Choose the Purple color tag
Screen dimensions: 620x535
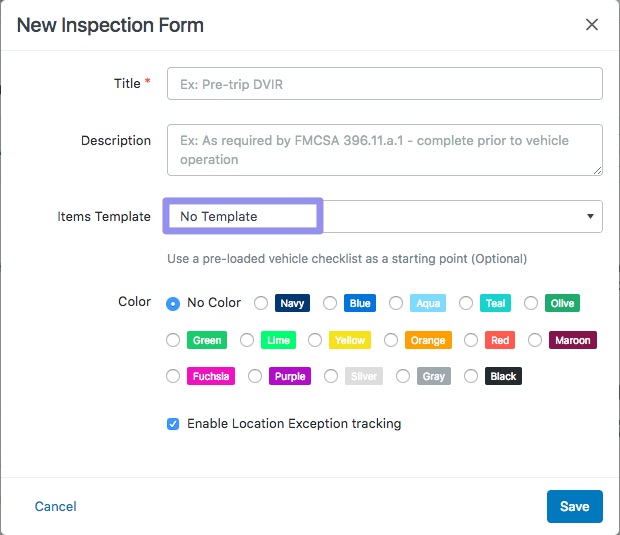[x=290, y=376]
